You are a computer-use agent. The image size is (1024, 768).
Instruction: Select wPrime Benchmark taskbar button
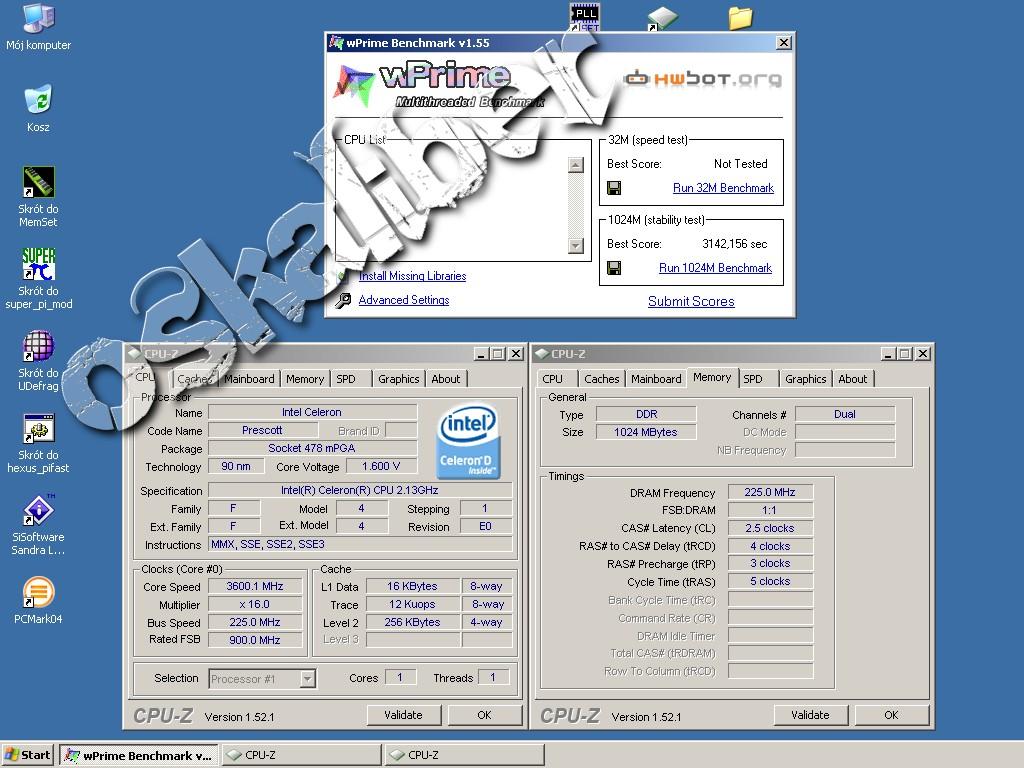139,755
